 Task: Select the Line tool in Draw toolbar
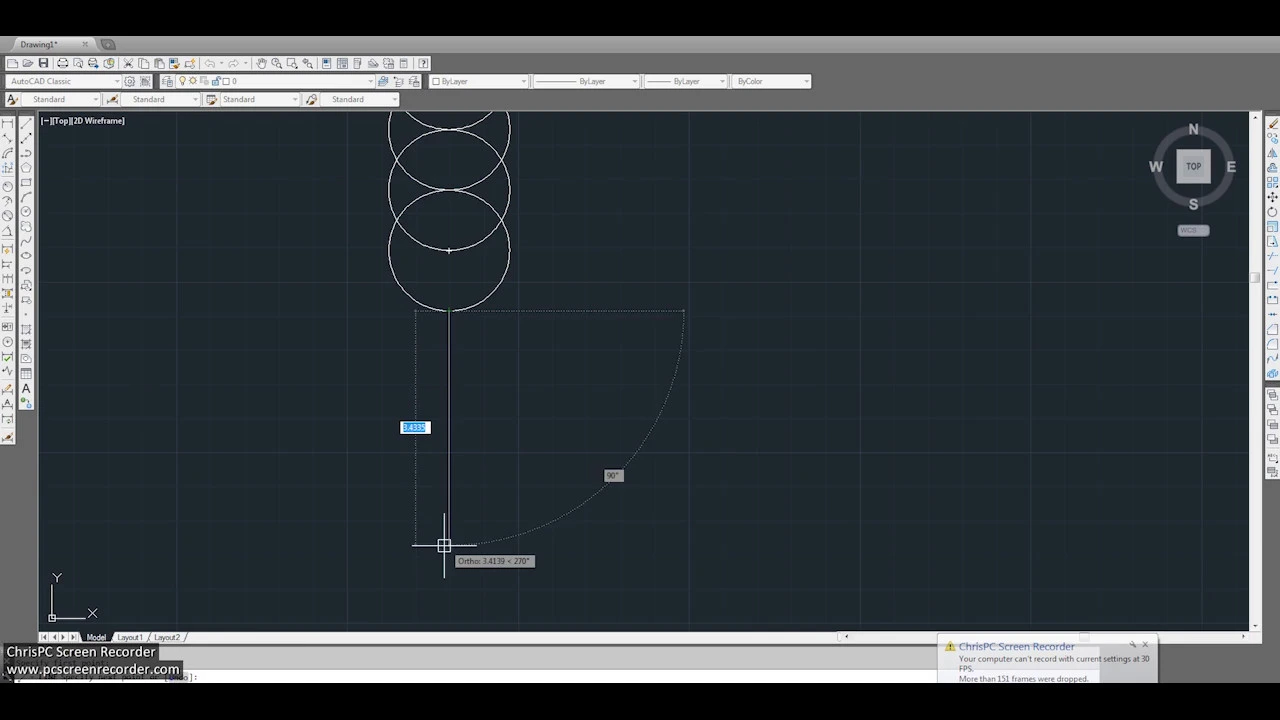tap(26, 123)
